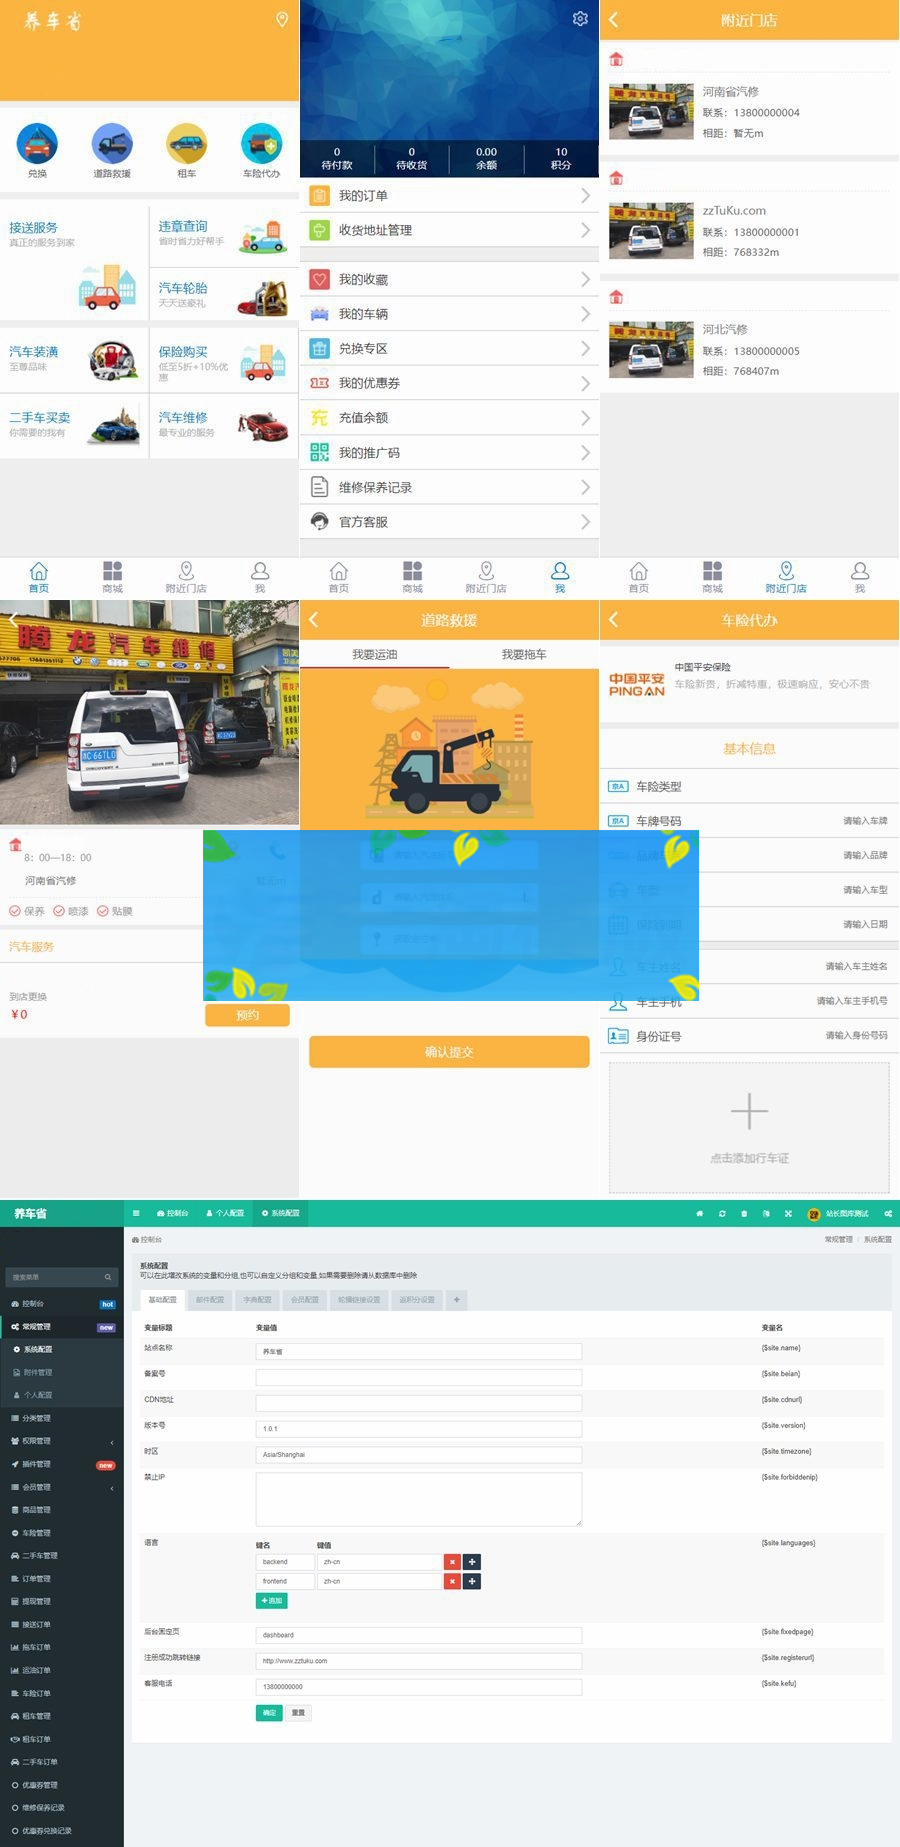Expand the 我的订单 row chevron
Screen dimensions: 900x1847
point(585,196)
